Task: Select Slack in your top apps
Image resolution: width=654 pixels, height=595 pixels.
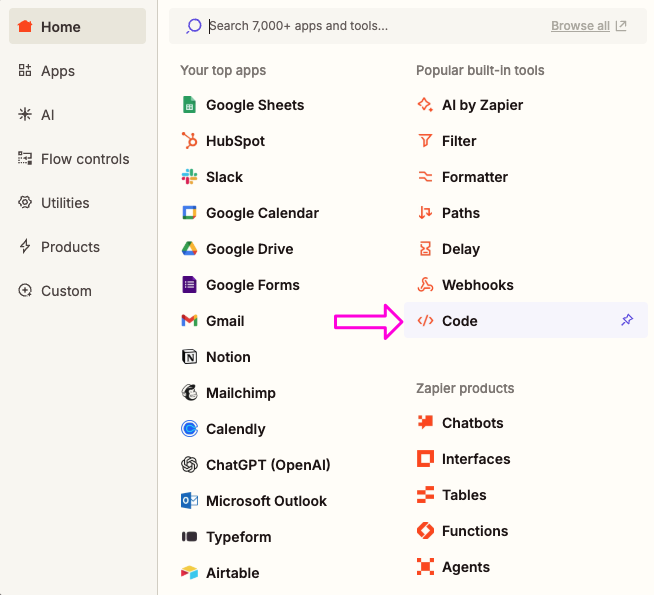Action: tap(224, 177)
